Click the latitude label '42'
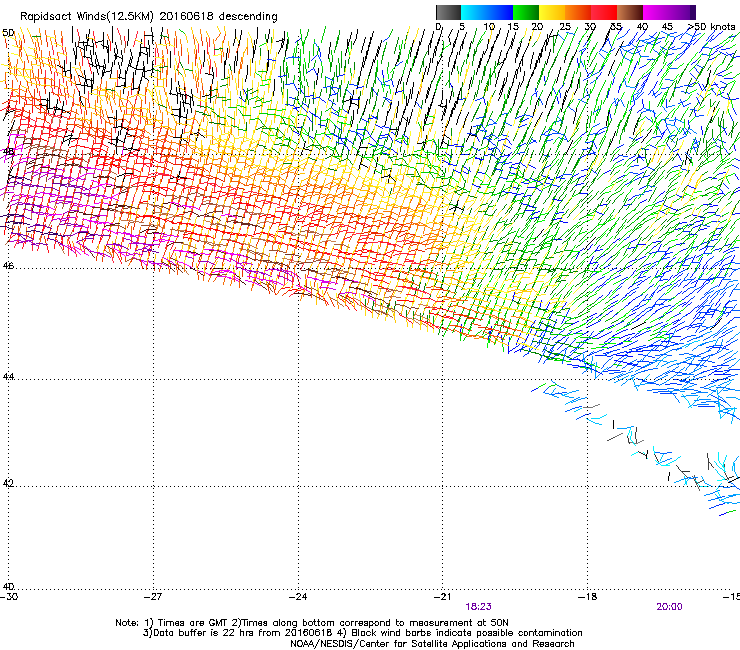The height and width of the screenshot is (650, 740). point(8,484)
